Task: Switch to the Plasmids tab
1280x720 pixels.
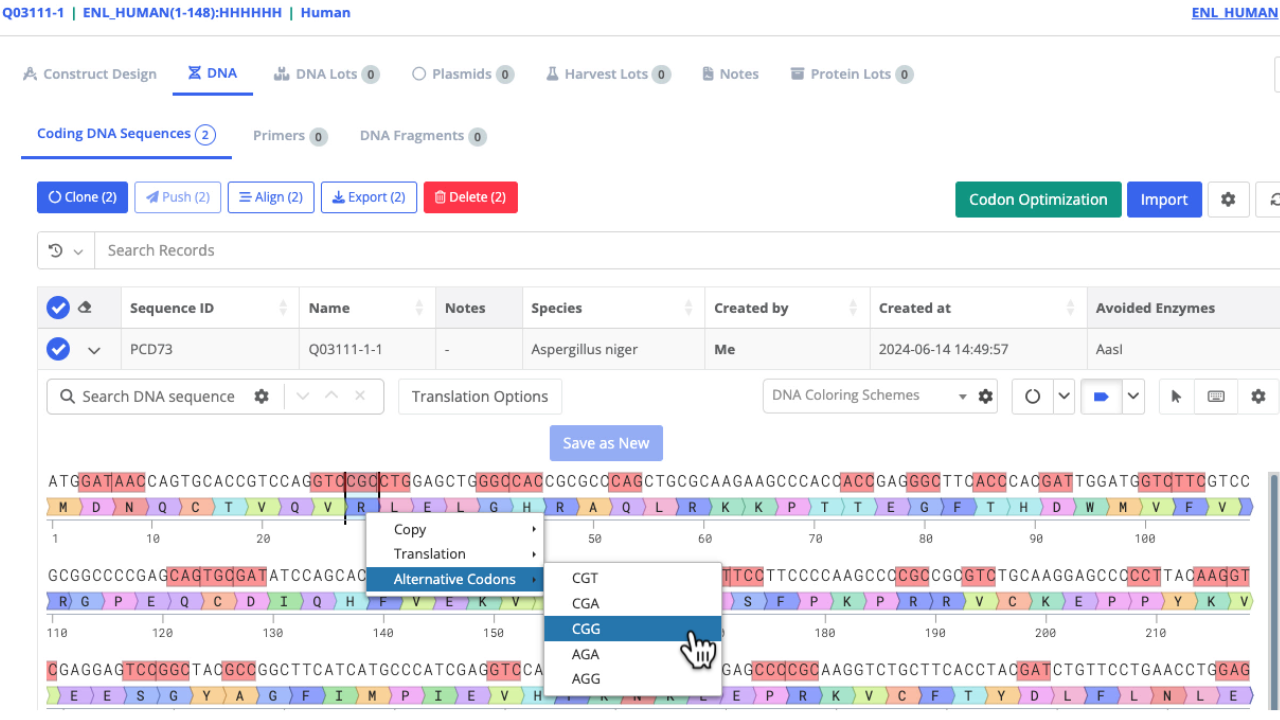Action: point(462,73)
